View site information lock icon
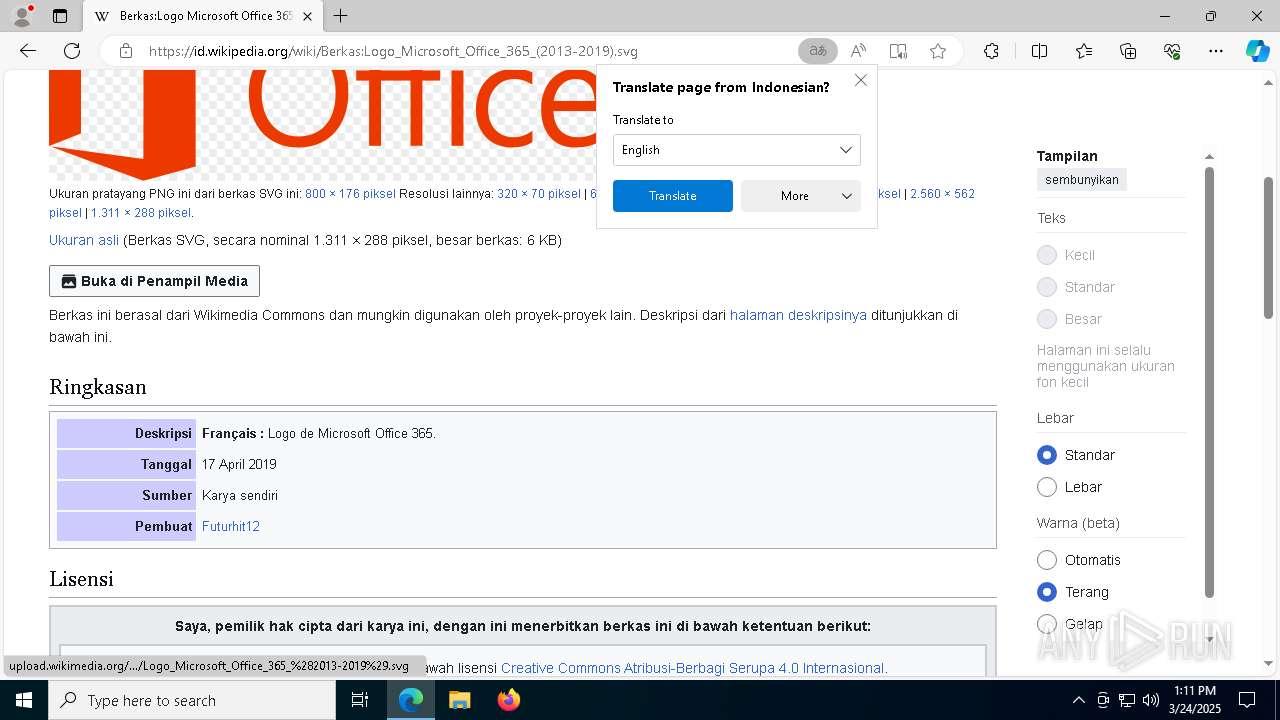The width and height of the screenshot is (1280, 720). click(x=125, y=51)
